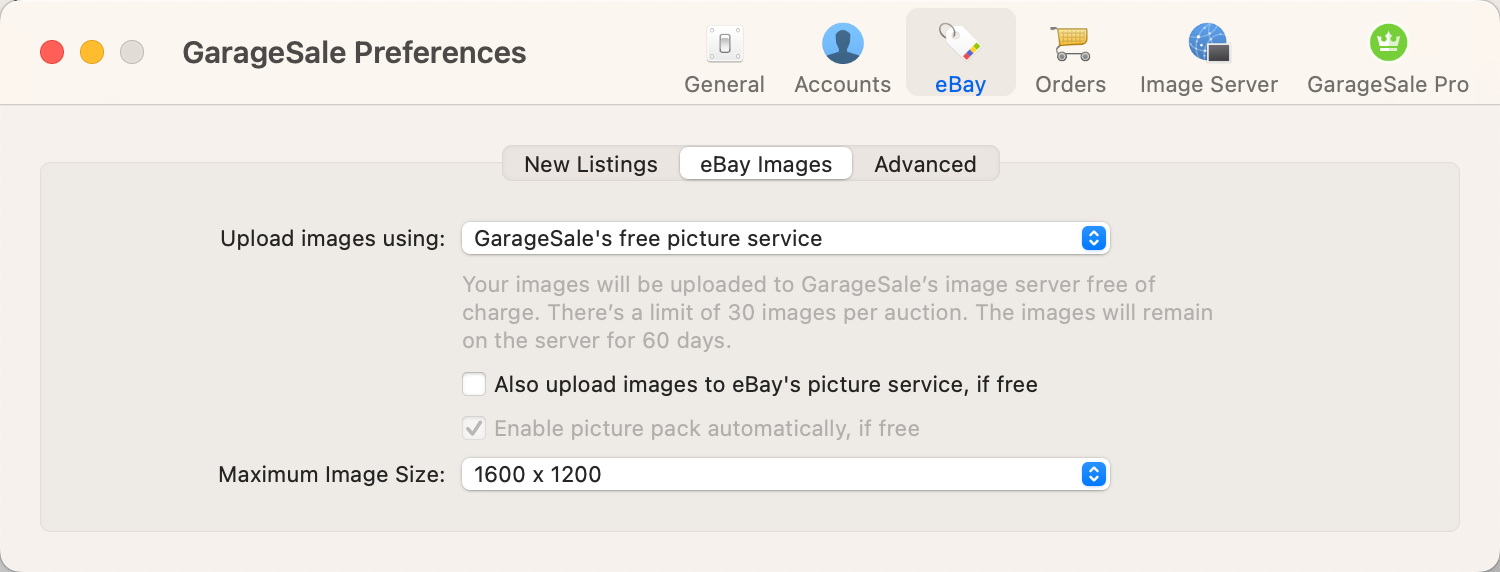Select the eBay Images tab
Image resolution: width=1500 pixels, height=572 pixels.
click(766, 164)
